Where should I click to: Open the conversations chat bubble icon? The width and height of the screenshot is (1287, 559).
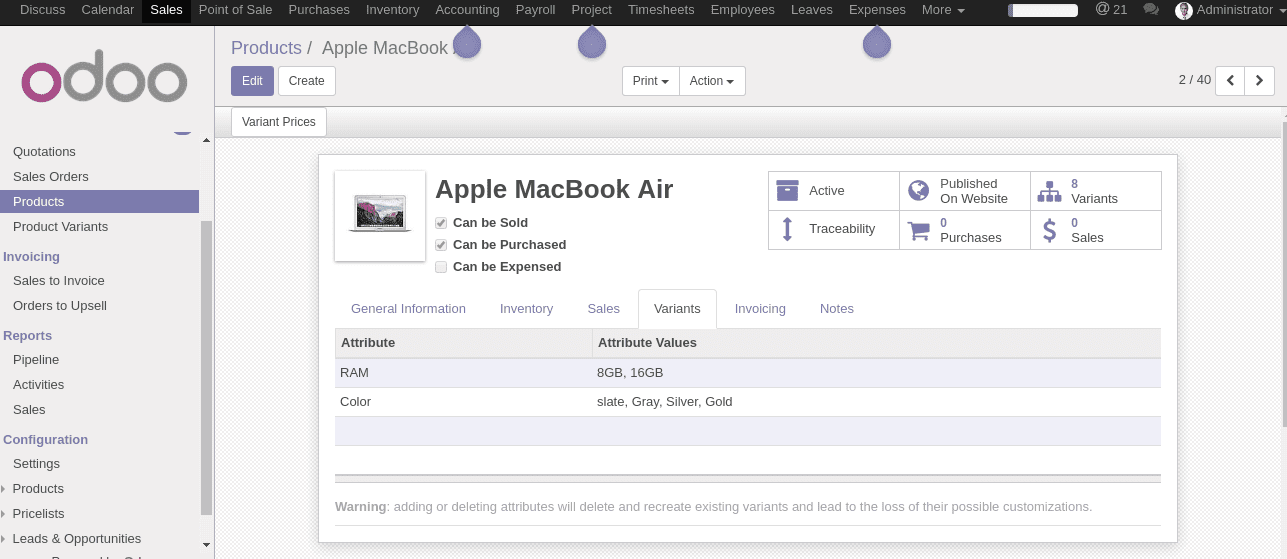(1151, 10)
